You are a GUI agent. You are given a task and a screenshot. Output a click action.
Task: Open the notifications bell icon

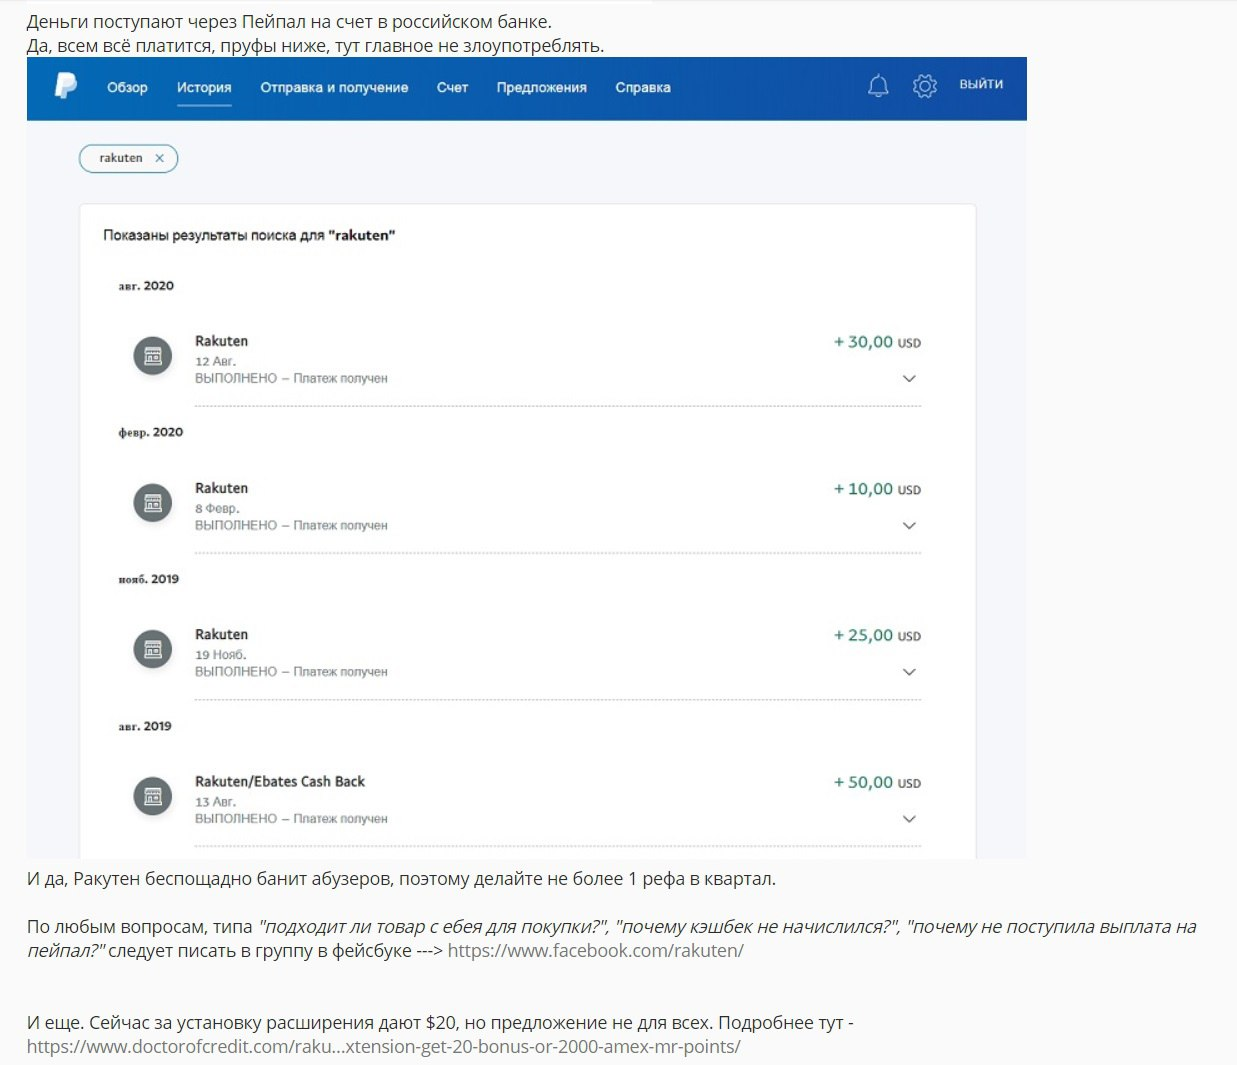[x=878, y=86]
